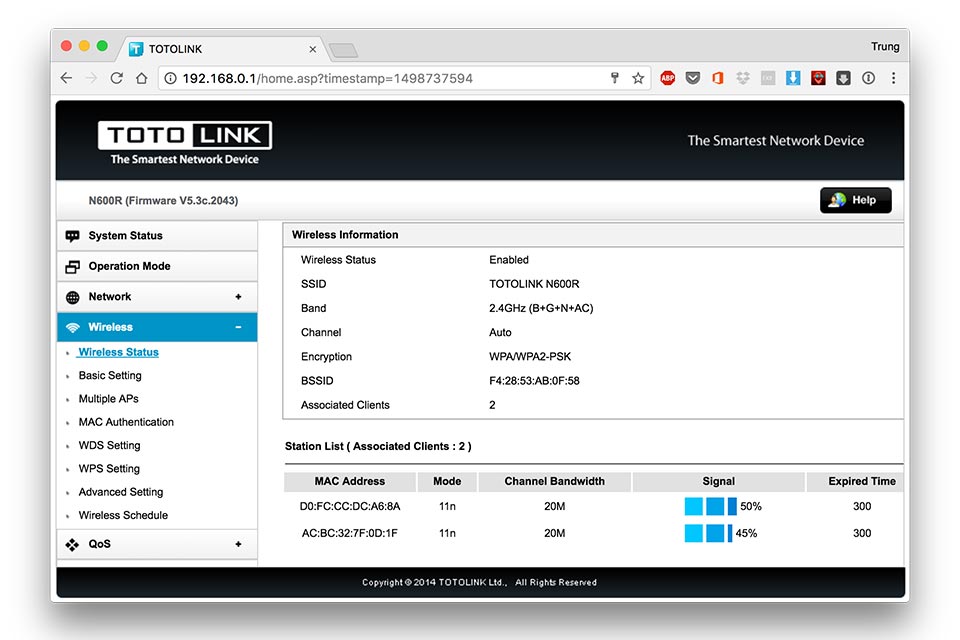Open the System Status section

157,236
